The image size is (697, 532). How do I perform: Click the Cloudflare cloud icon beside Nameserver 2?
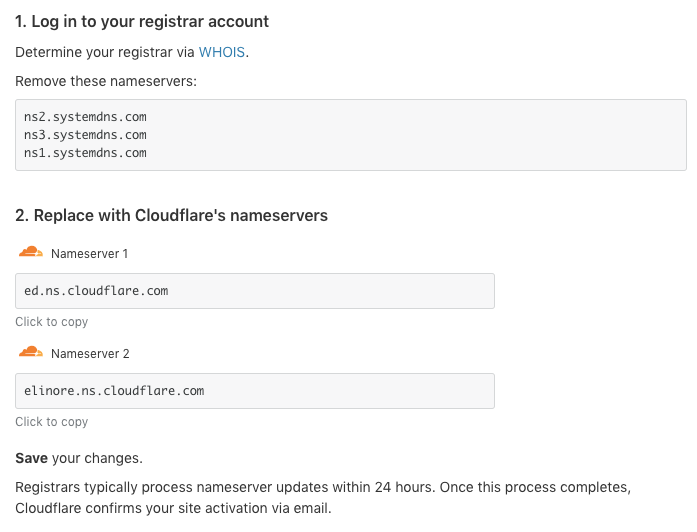click(x=31, y=352)
